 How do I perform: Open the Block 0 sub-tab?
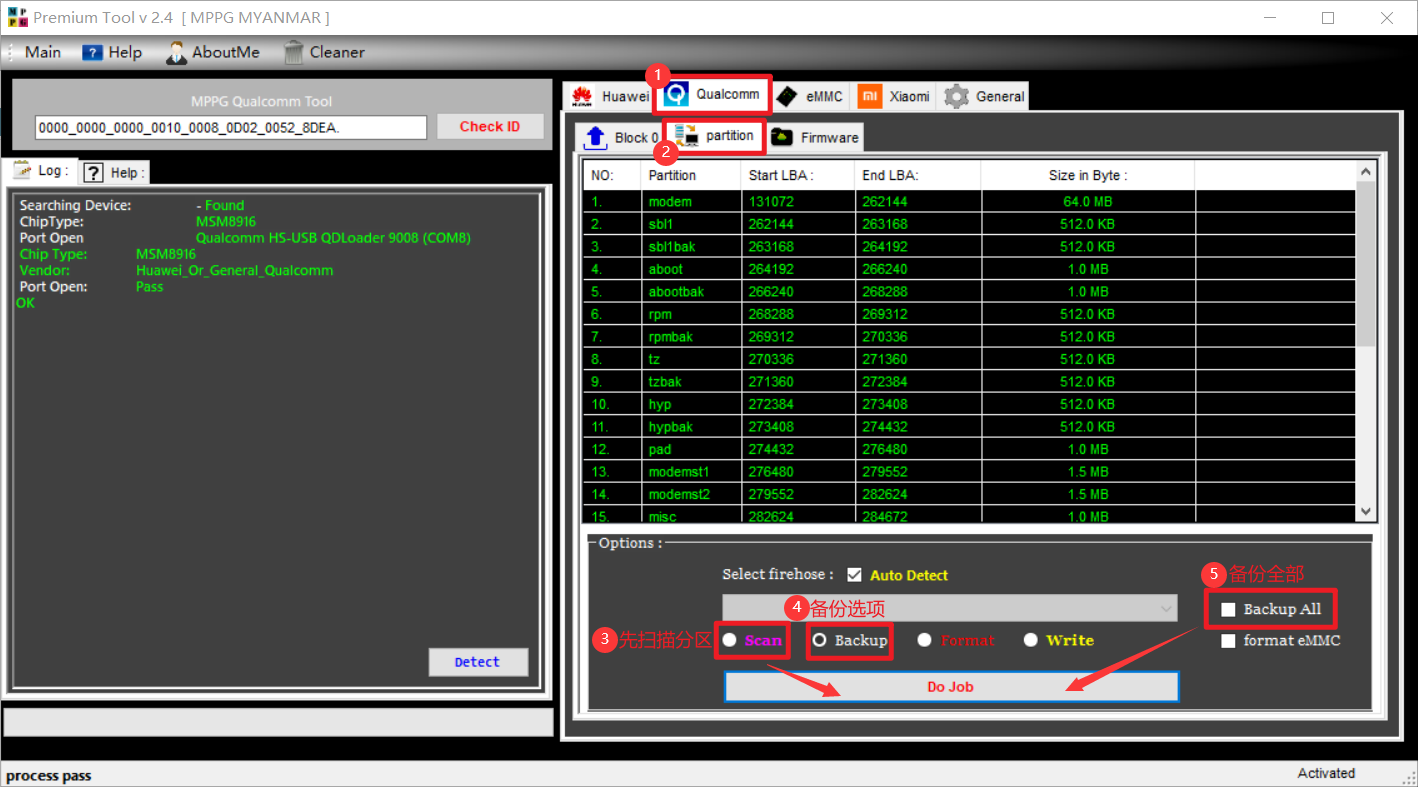pyautogui.click(x=621, y=137)
